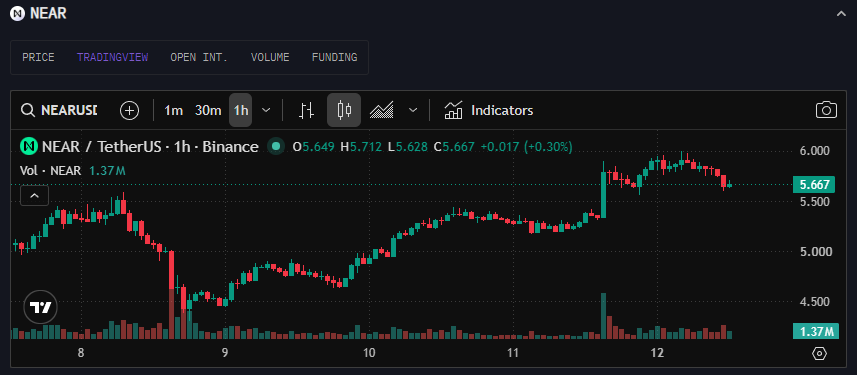Image resolution: width=857 pixels, height=375 pixels.
Task: Click the green market status dot
Action: click(x=276, y=147)
